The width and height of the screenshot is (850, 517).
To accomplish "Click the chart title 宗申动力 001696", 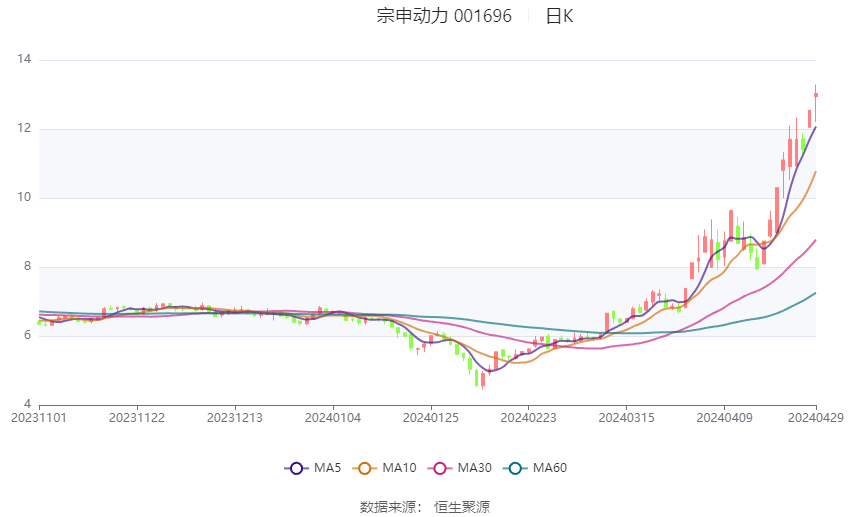I will [x=444, y=16].
